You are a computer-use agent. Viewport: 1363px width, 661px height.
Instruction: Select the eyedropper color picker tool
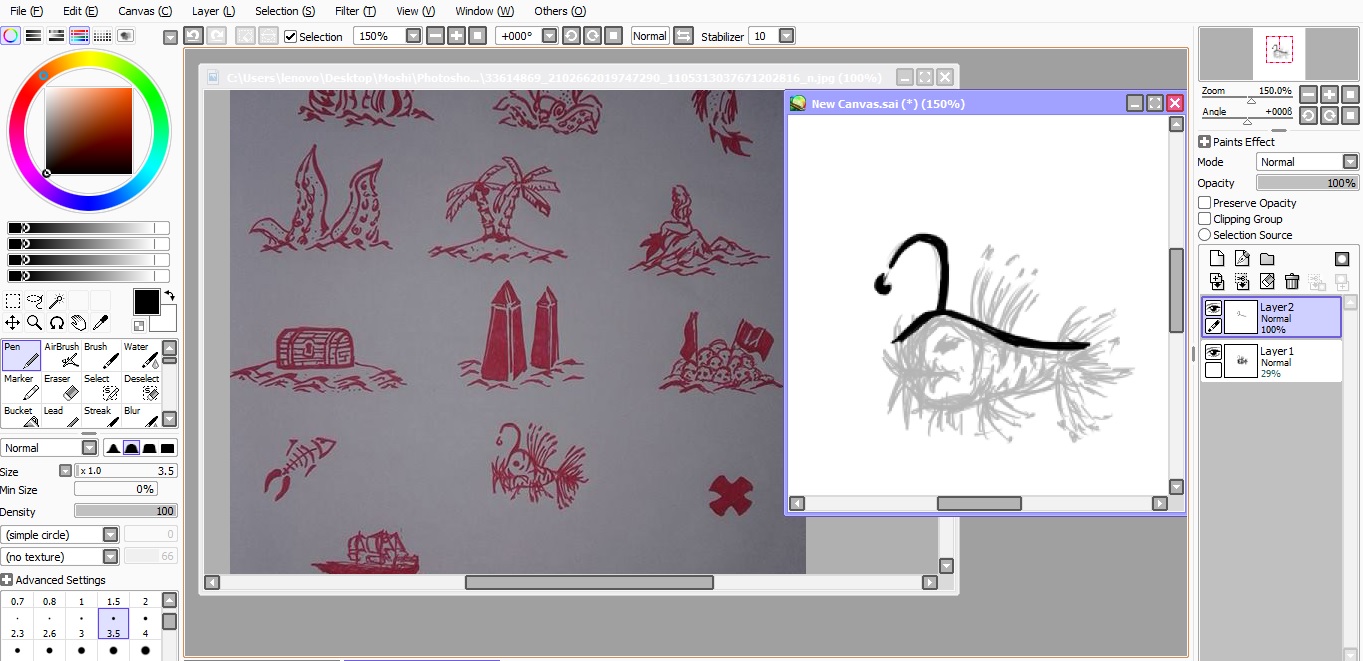[x=100, y=322]
